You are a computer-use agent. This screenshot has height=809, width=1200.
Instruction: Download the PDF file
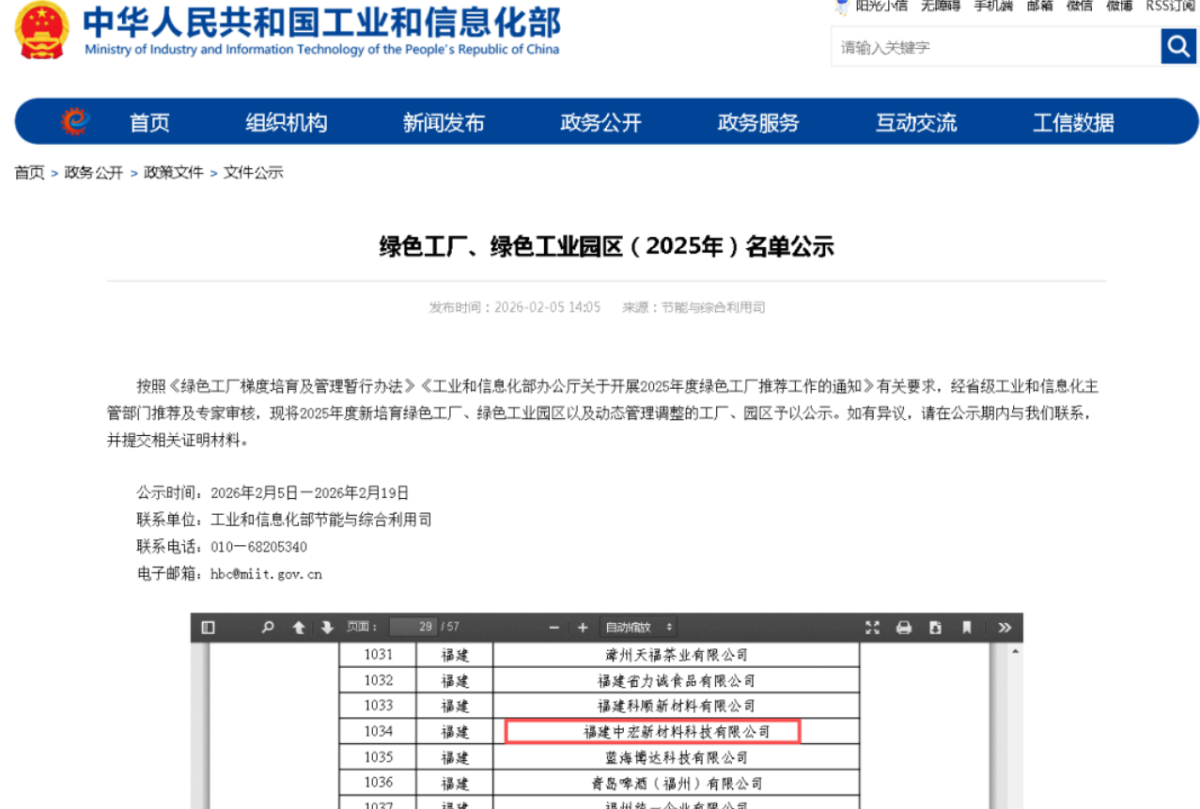[935, 627]
